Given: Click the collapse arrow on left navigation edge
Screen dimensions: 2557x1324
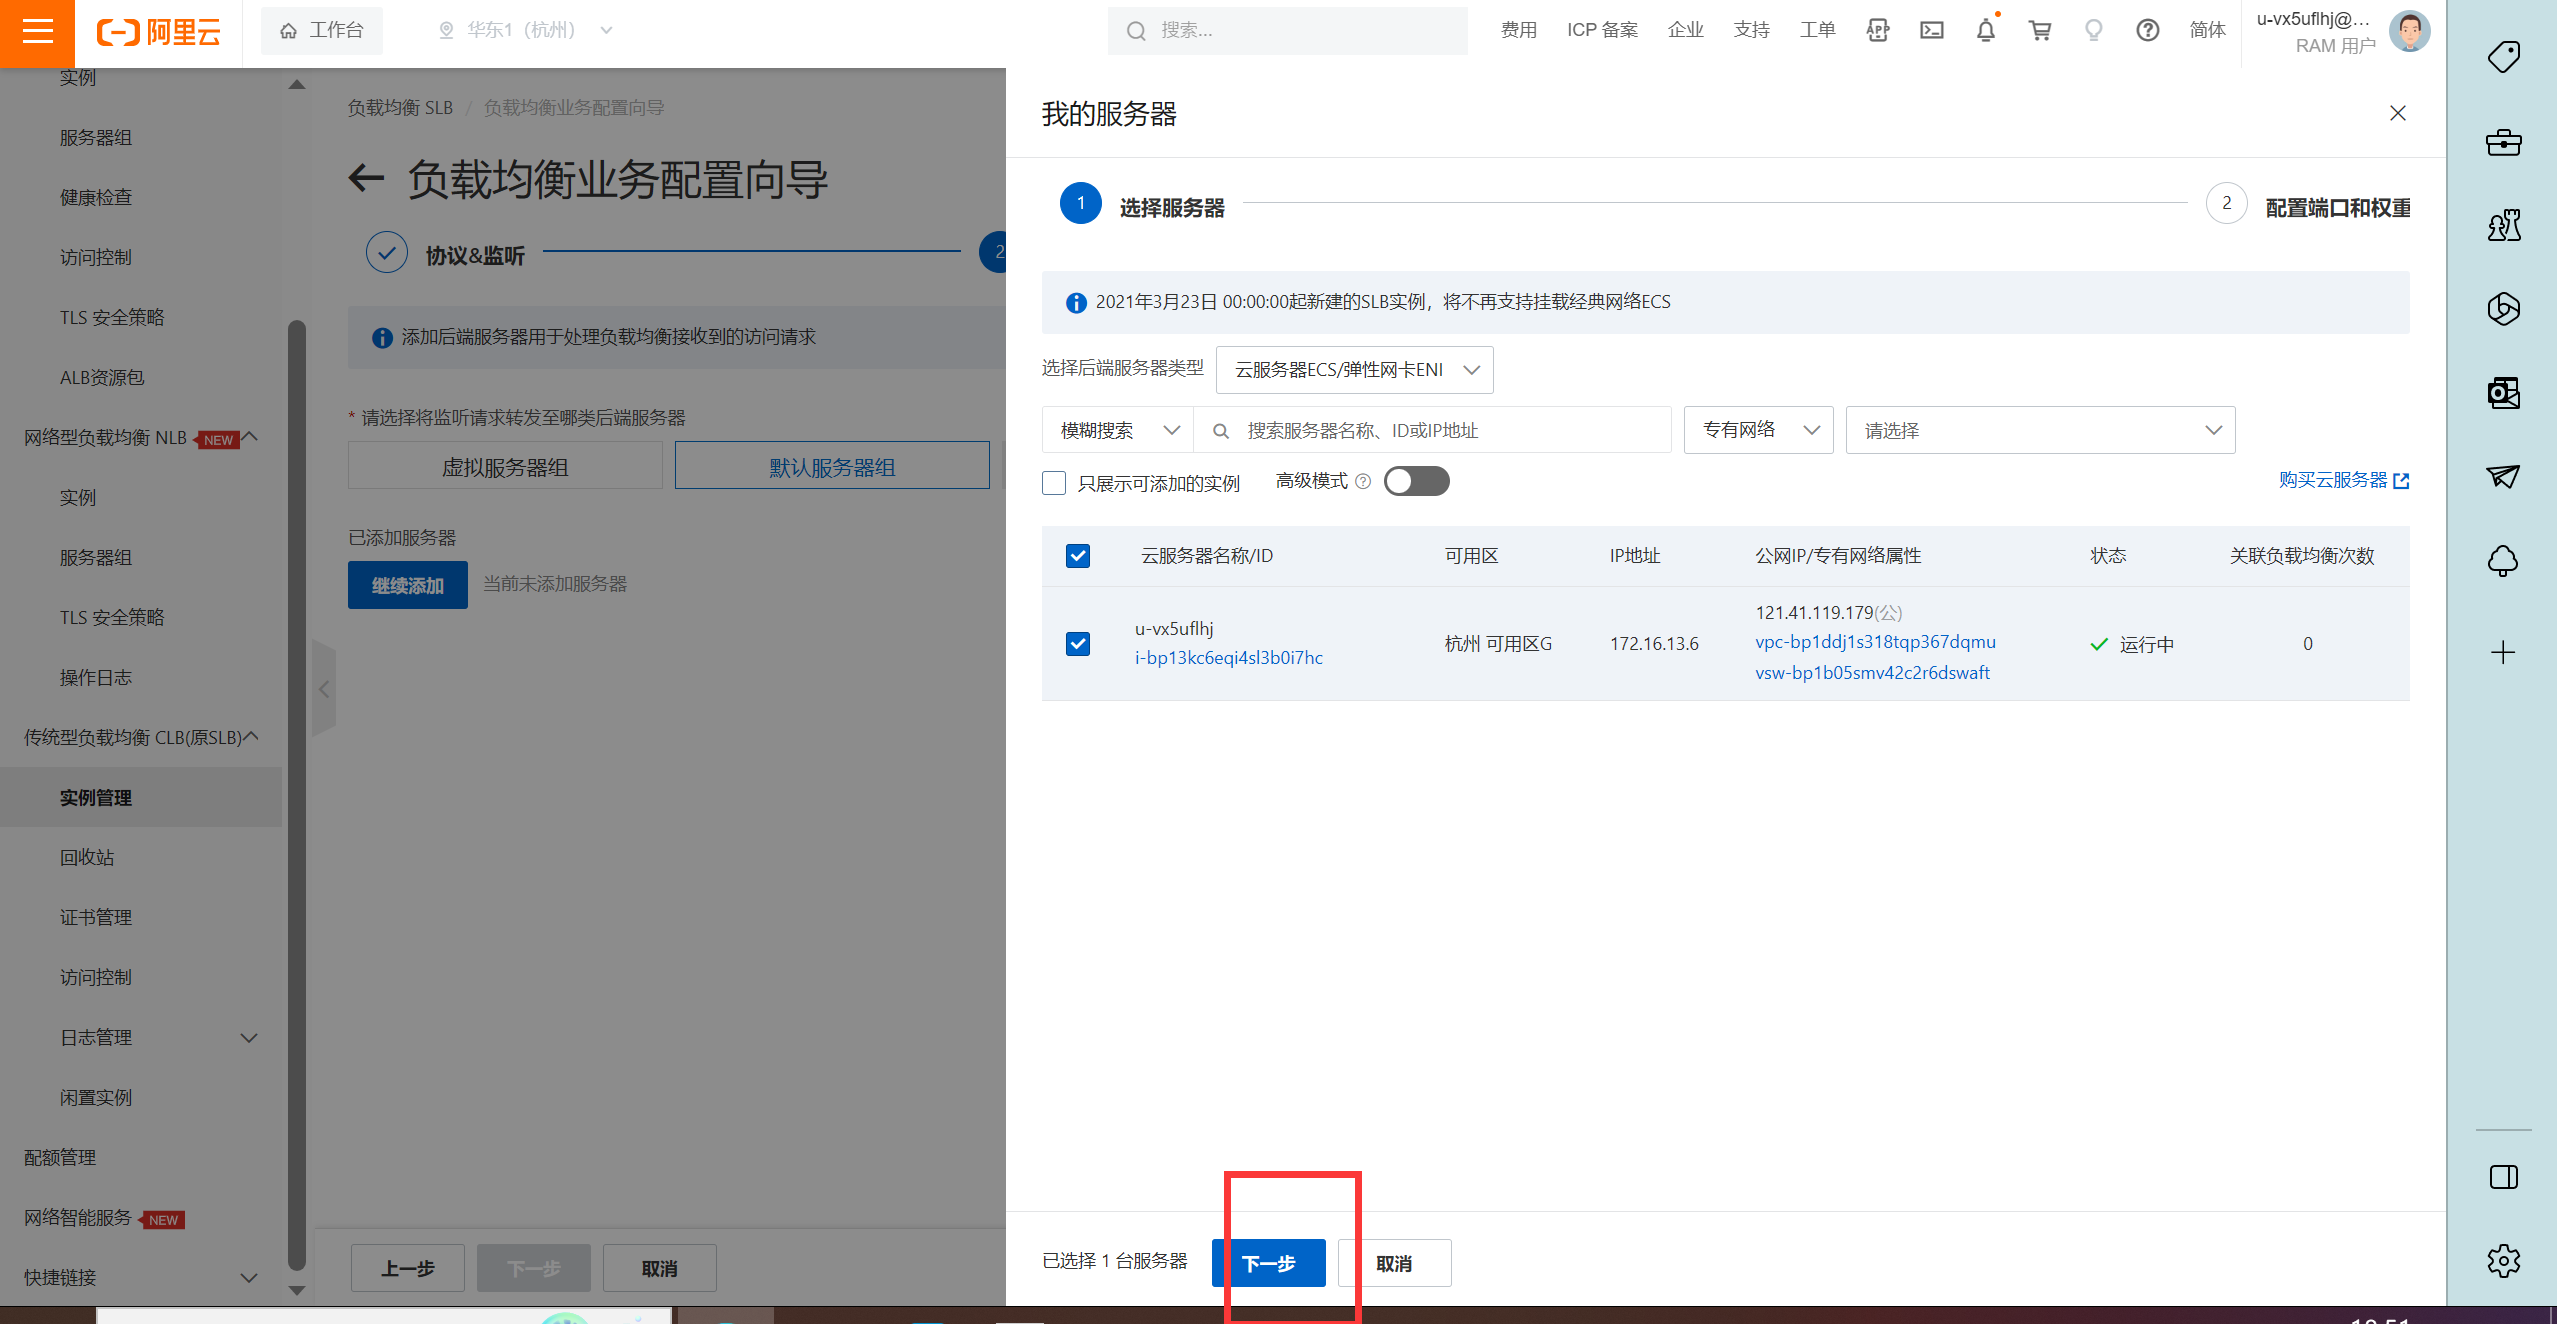Looking at the screenshot, I should tap(324, 689).
